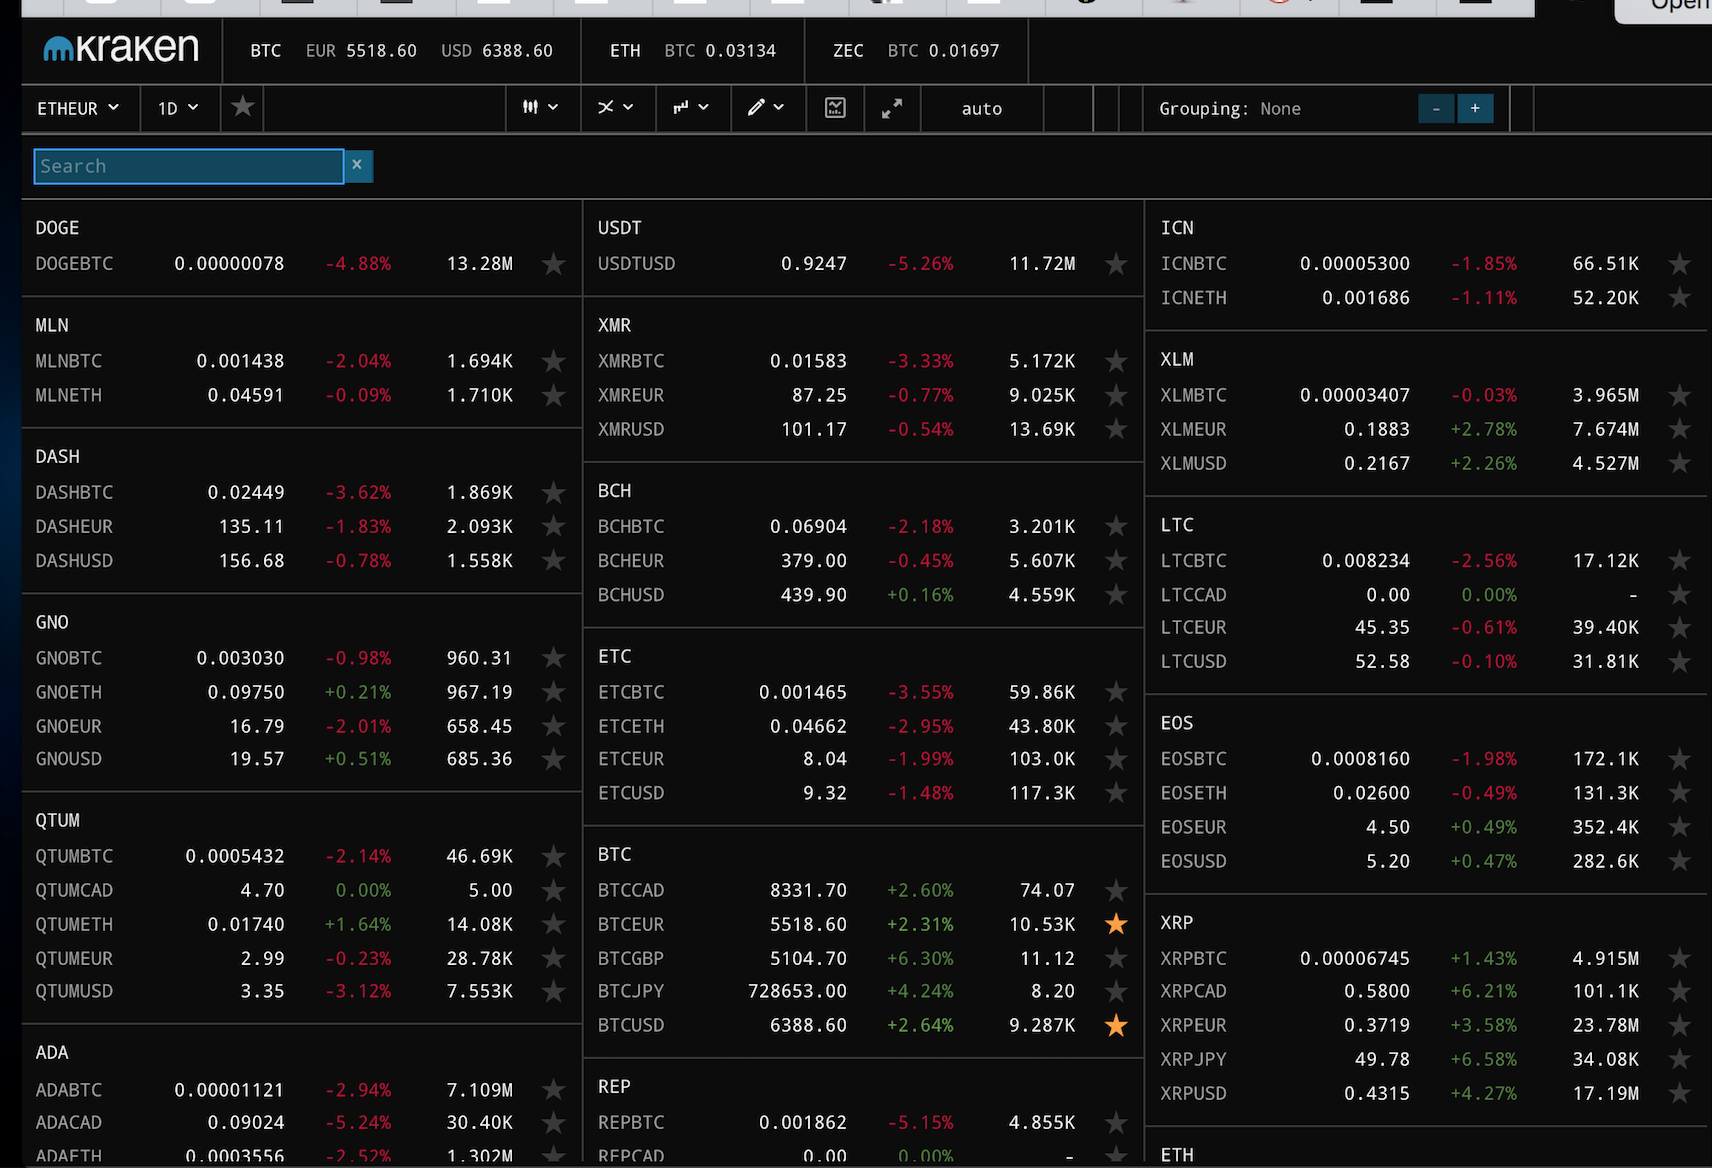1712x1168 pixels.
Task: Favorite the XLMEUR pair star
Action: pos(1679,429)
